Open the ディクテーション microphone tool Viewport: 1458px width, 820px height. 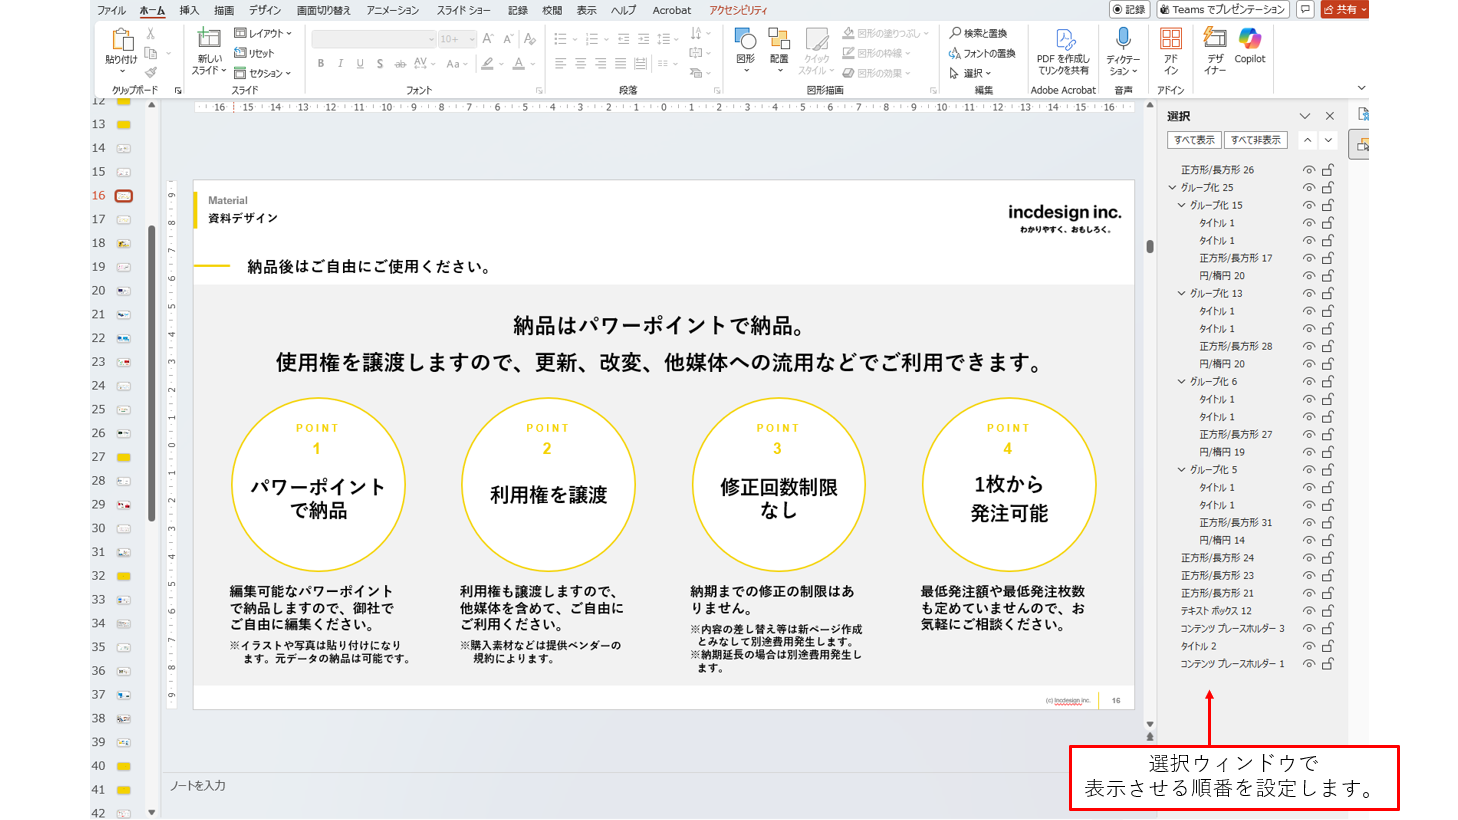click(x=1123, y=40)
